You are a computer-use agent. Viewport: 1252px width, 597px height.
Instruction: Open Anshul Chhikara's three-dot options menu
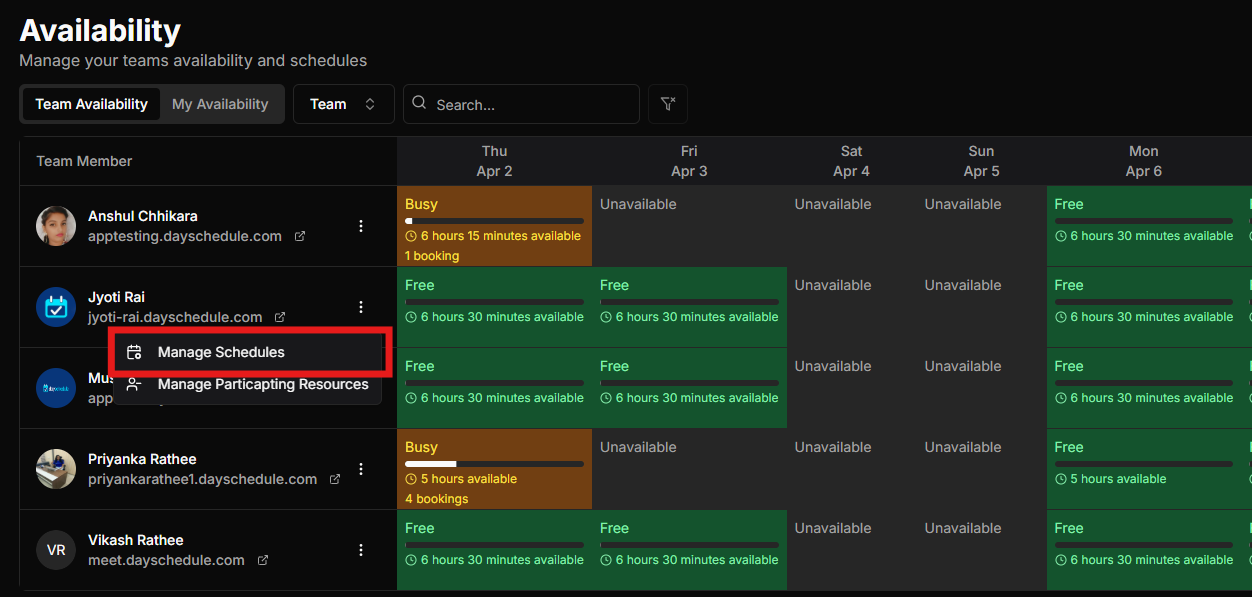click(361, 226)
